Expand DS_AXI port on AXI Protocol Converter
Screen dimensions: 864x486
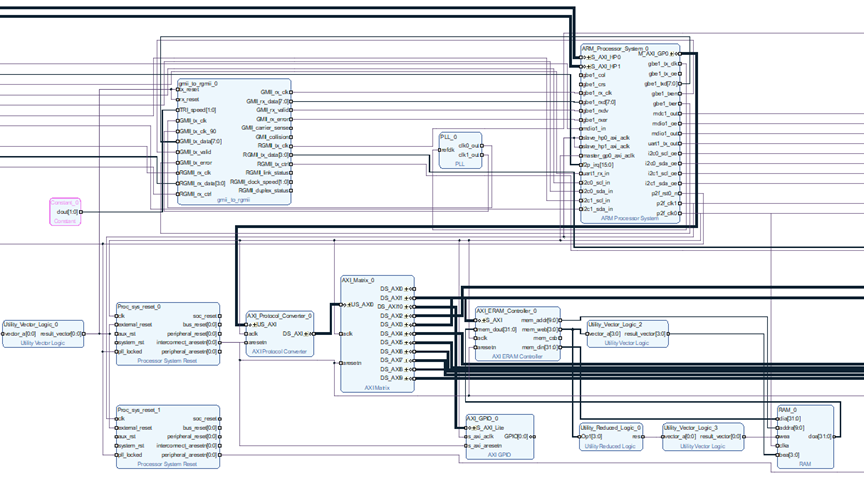point(306,333)
